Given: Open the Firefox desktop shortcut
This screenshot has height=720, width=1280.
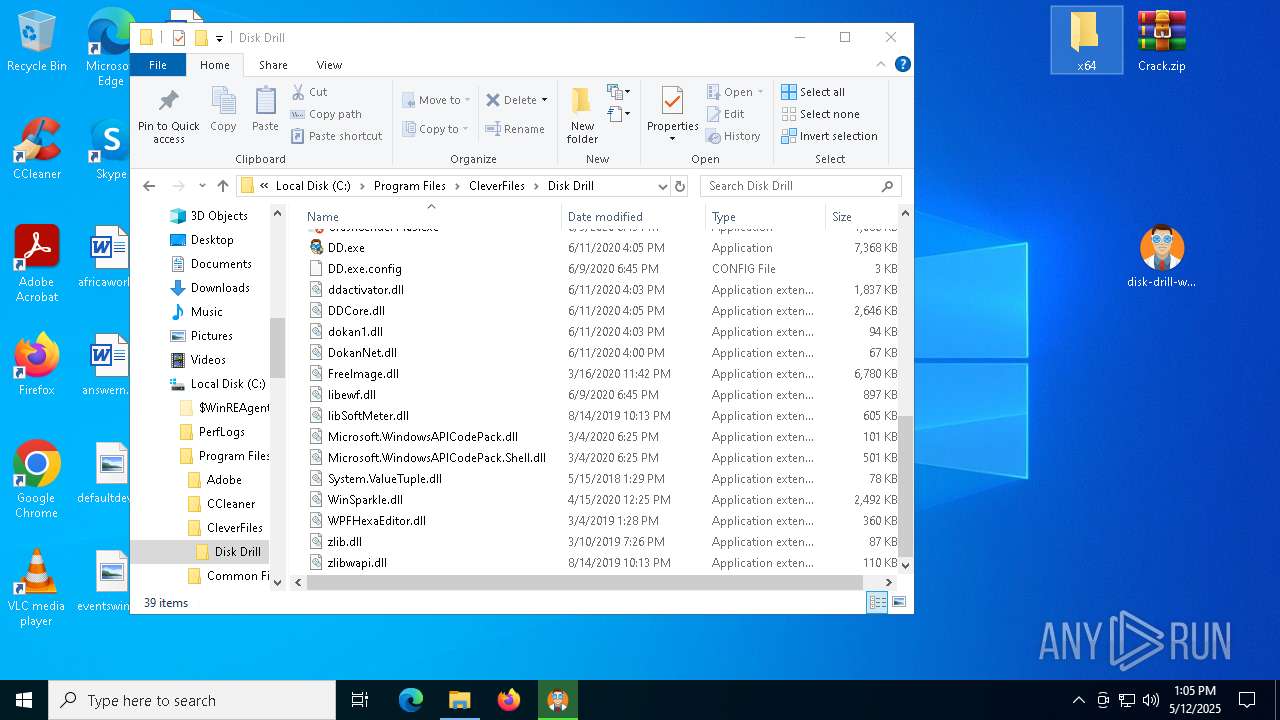Looking at the screenshot, I should (x=36, y=365).
